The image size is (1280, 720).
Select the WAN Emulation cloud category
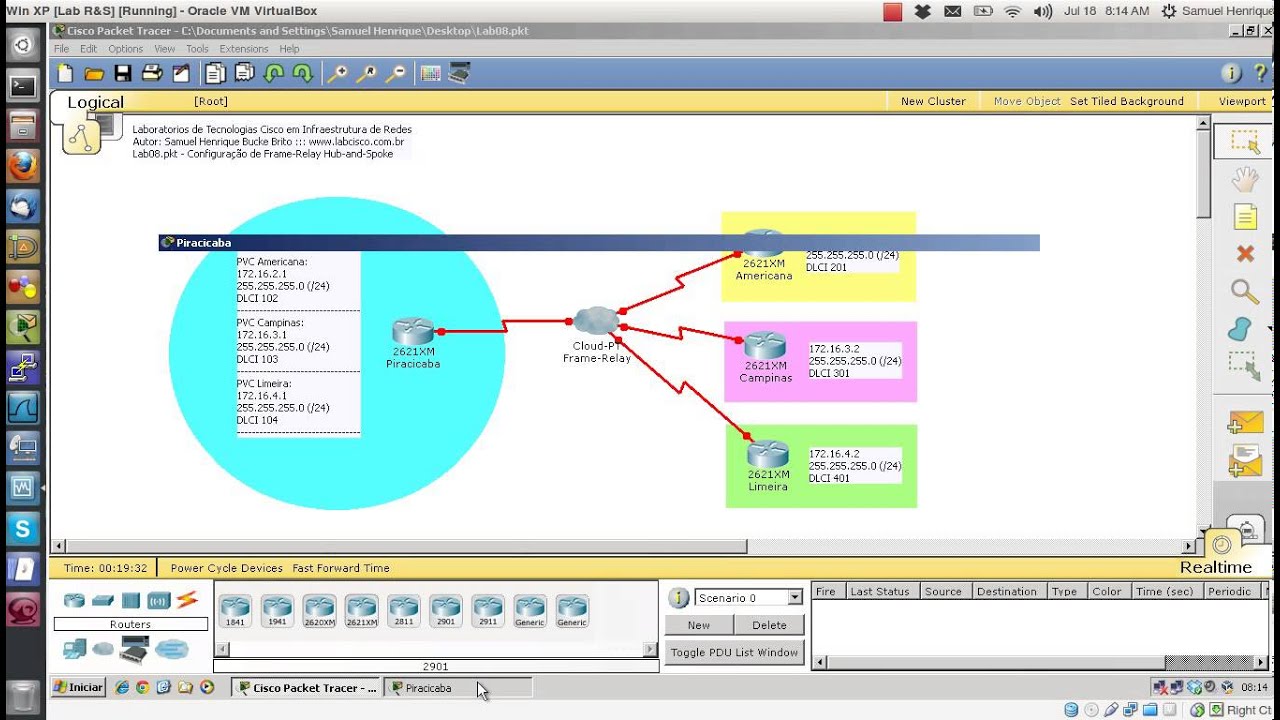[x=103, y=650]
